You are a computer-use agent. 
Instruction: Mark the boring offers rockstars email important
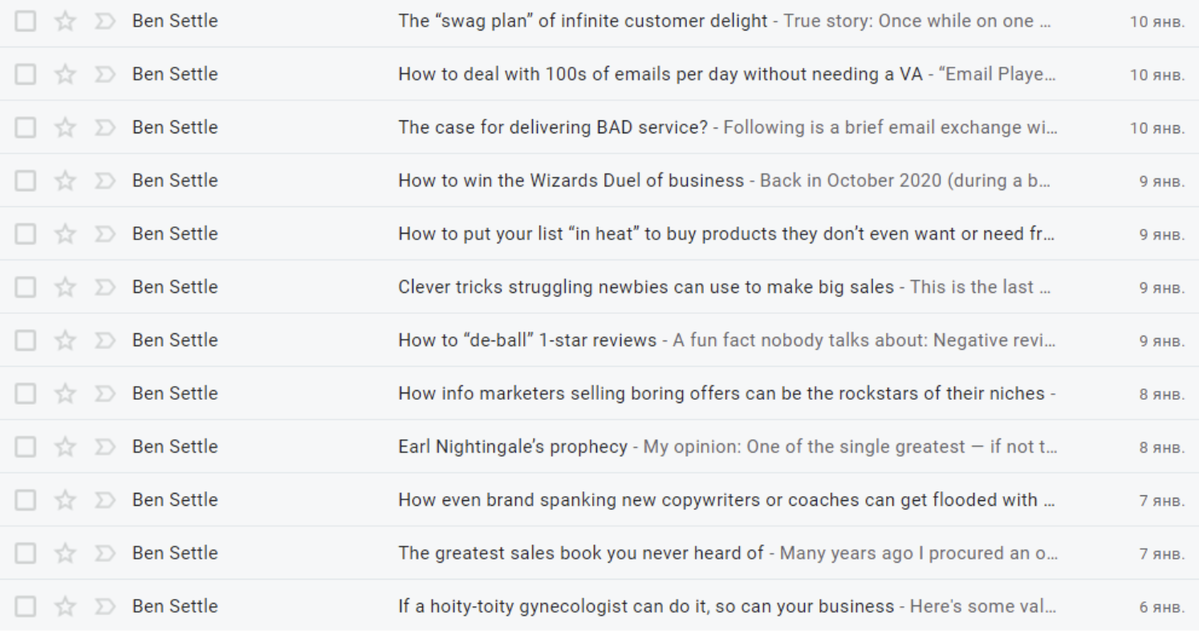pyautogui.click(x=105, y=393)
